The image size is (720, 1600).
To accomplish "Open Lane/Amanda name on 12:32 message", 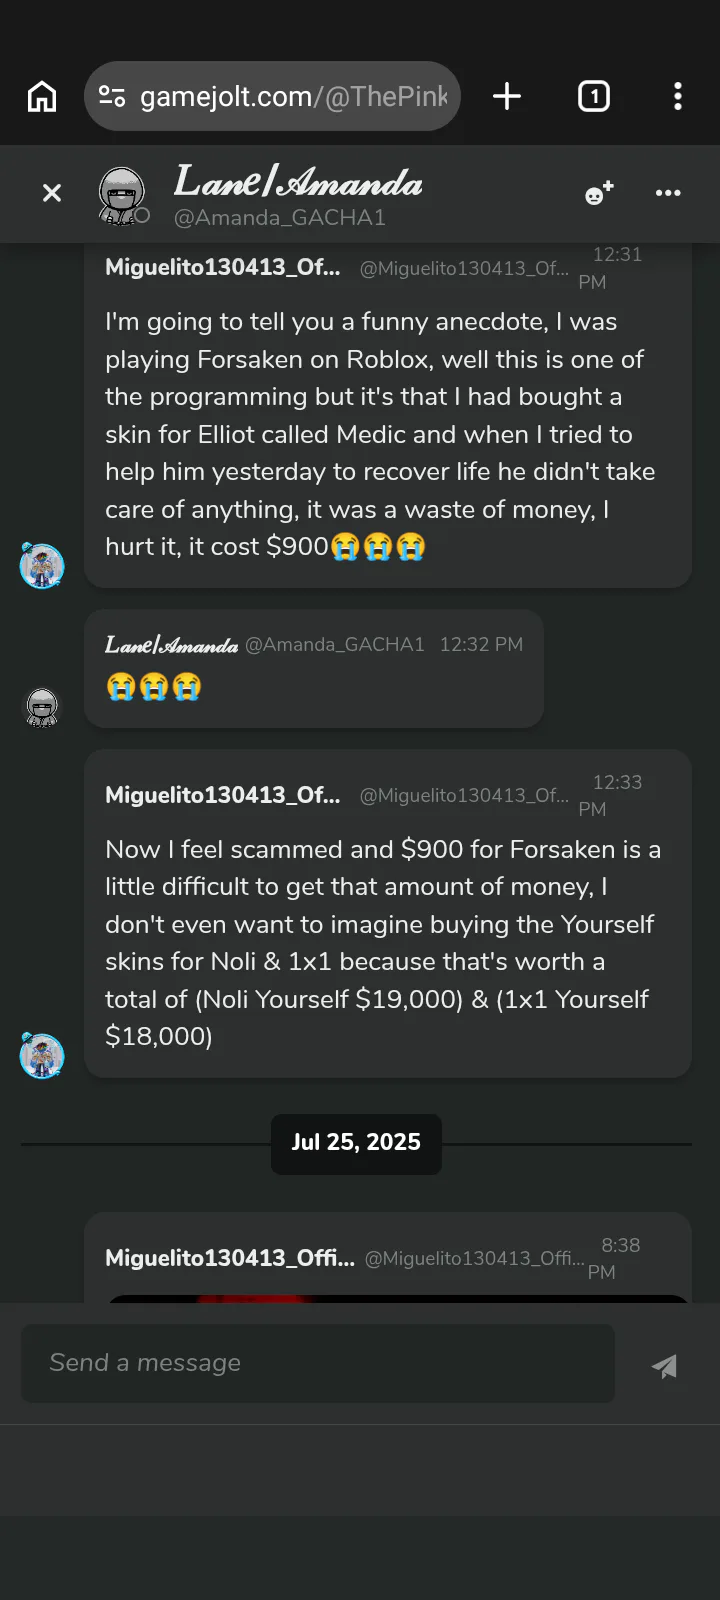I will coord(171,645).
